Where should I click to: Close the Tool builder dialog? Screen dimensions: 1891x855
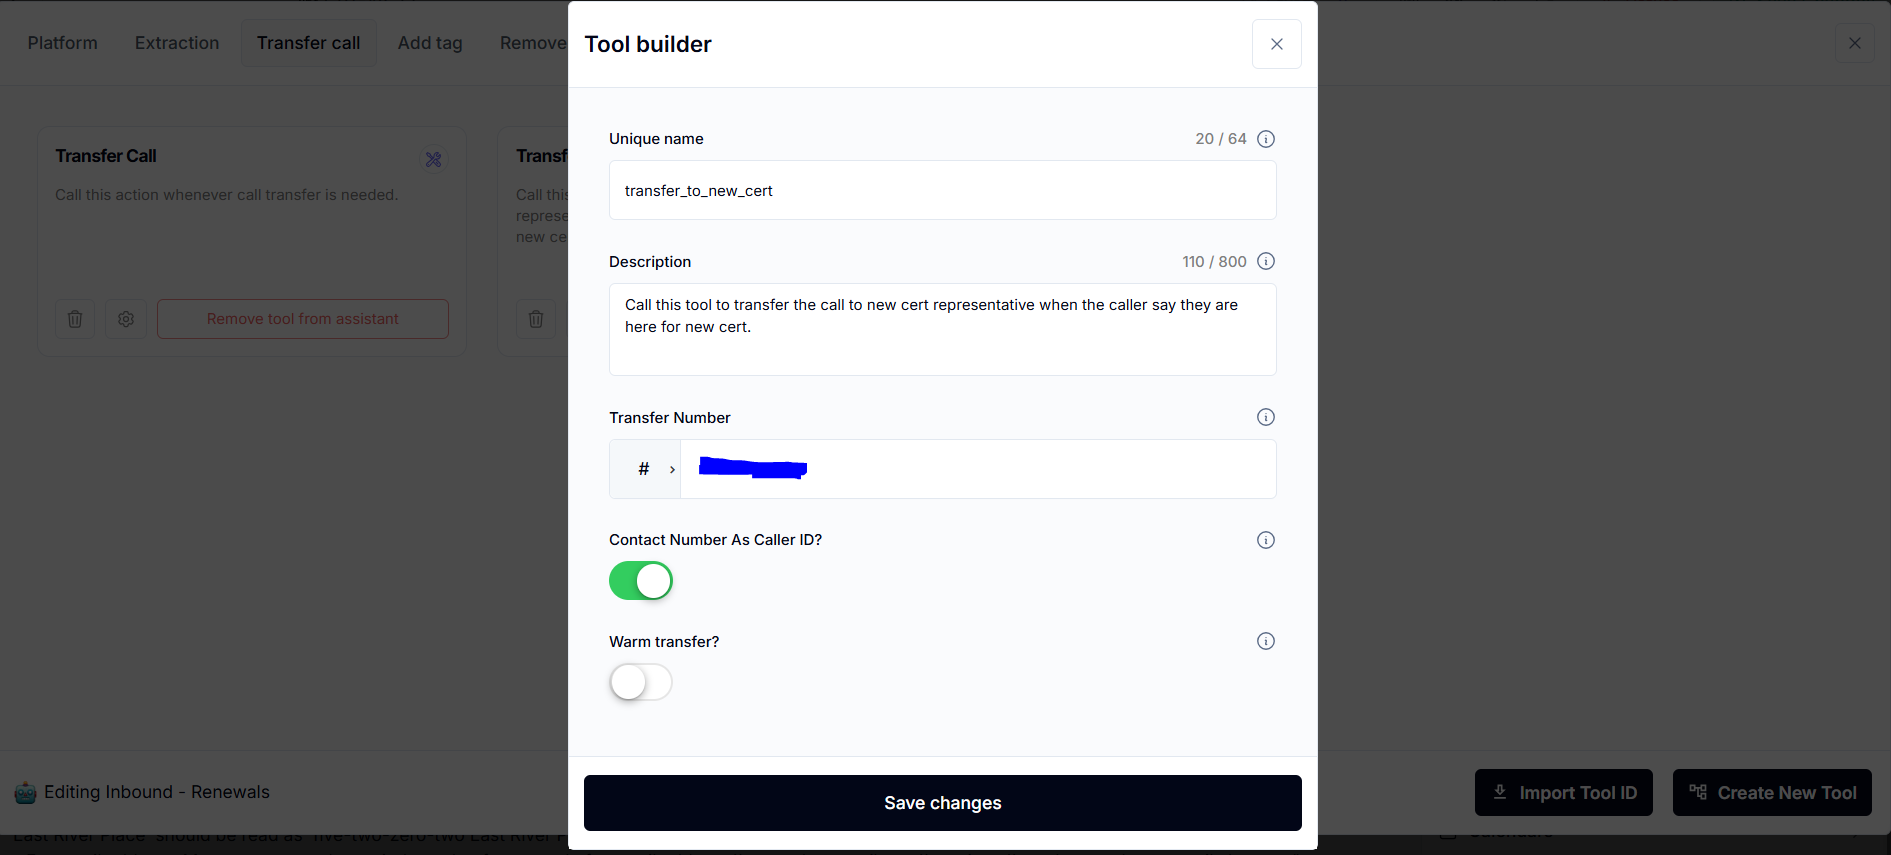tap(1276, 44)
